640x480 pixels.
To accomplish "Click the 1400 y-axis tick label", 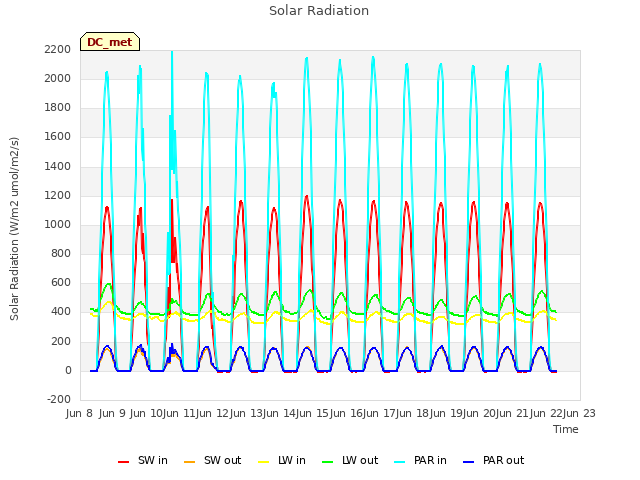I will 58,166.
